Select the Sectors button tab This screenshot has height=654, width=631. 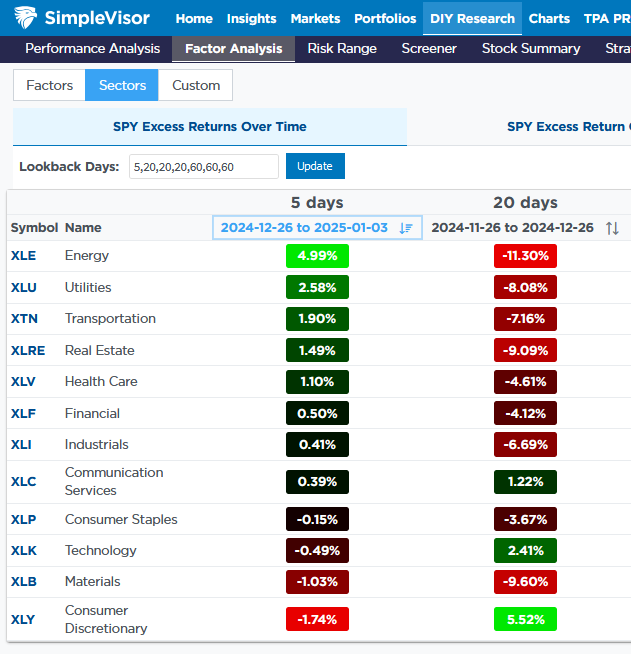coord(122,85)
